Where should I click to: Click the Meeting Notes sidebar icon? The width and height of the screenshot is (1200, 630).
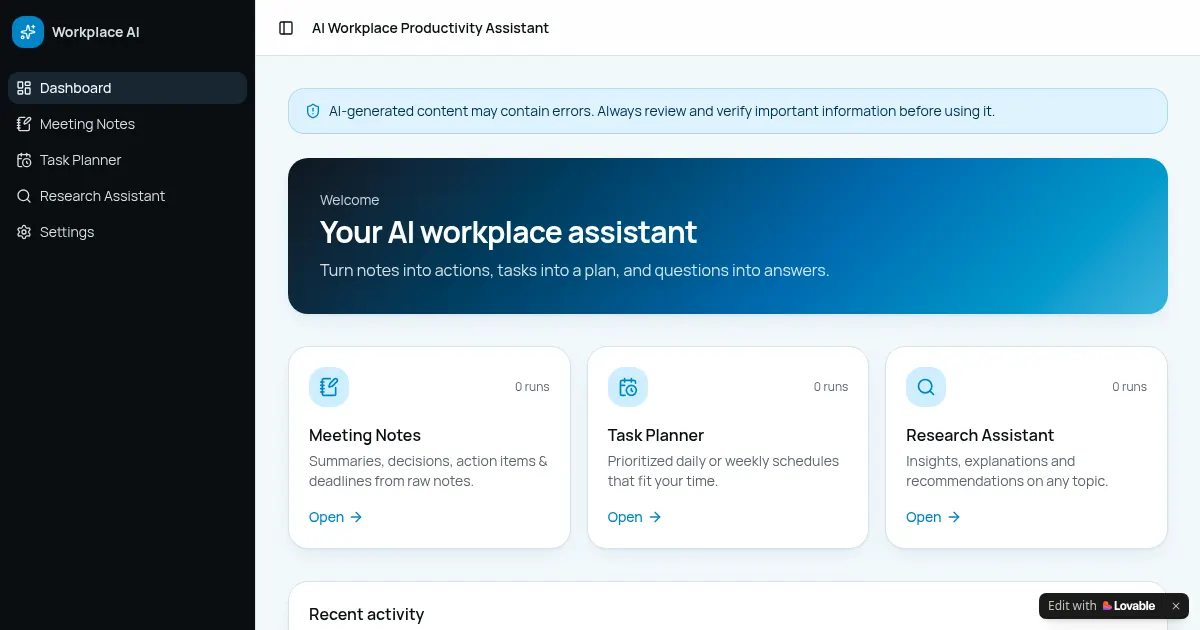point(24,124)
